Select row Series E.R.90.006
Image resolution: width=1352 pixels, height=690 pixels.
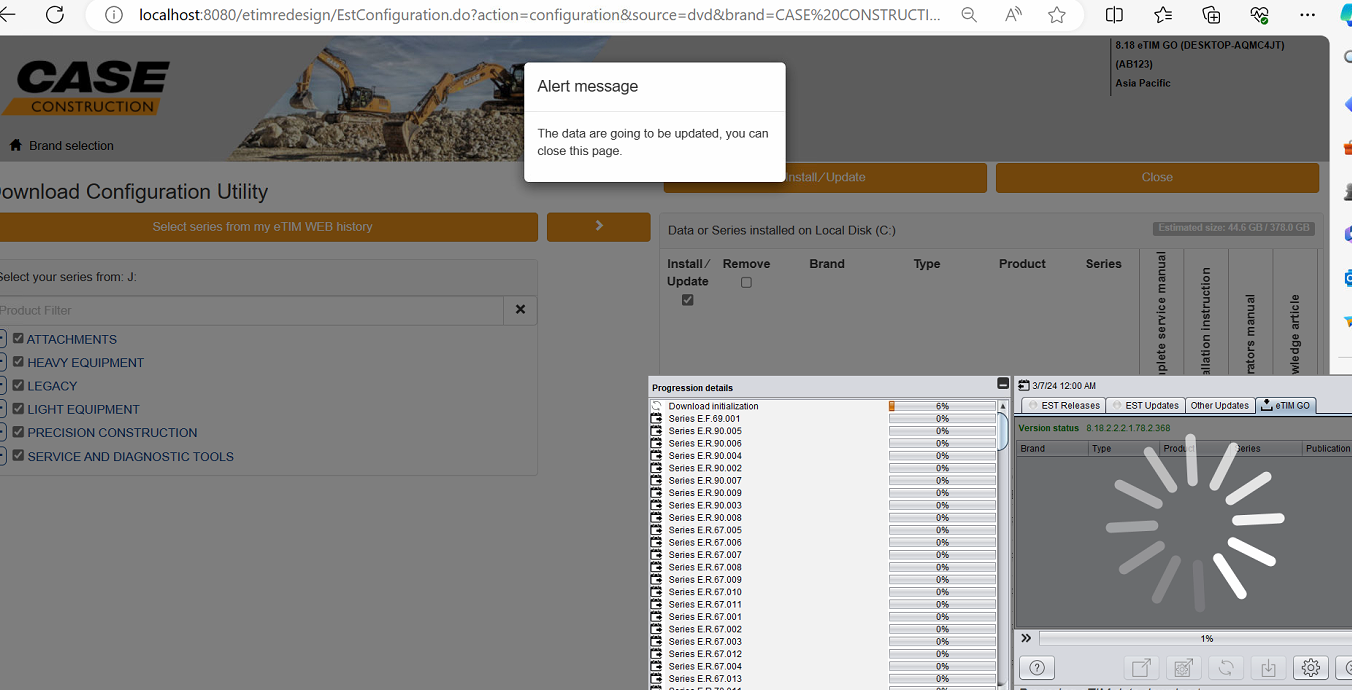(x=823, y=443)
